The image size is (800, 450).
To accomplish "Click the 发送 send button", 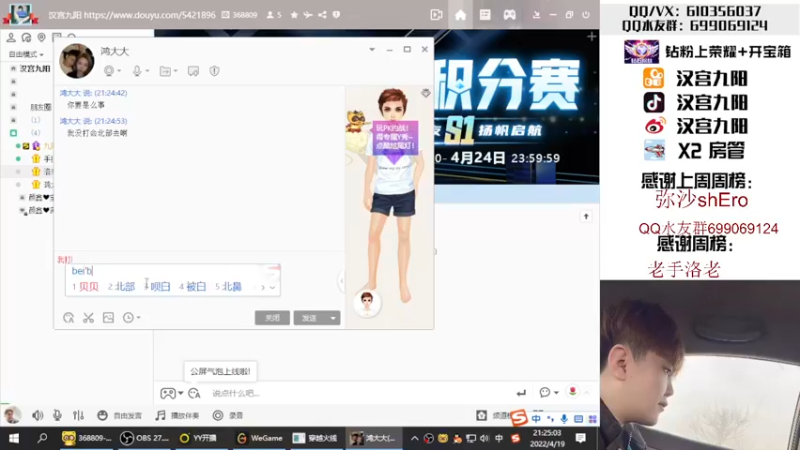I will (310, 318).
